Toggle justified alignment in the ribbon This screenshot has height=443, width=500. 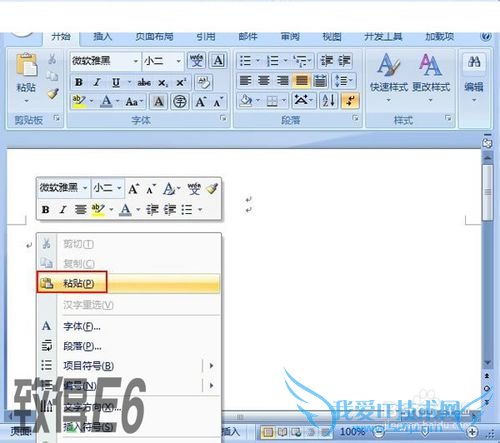[x=301, y=81]
